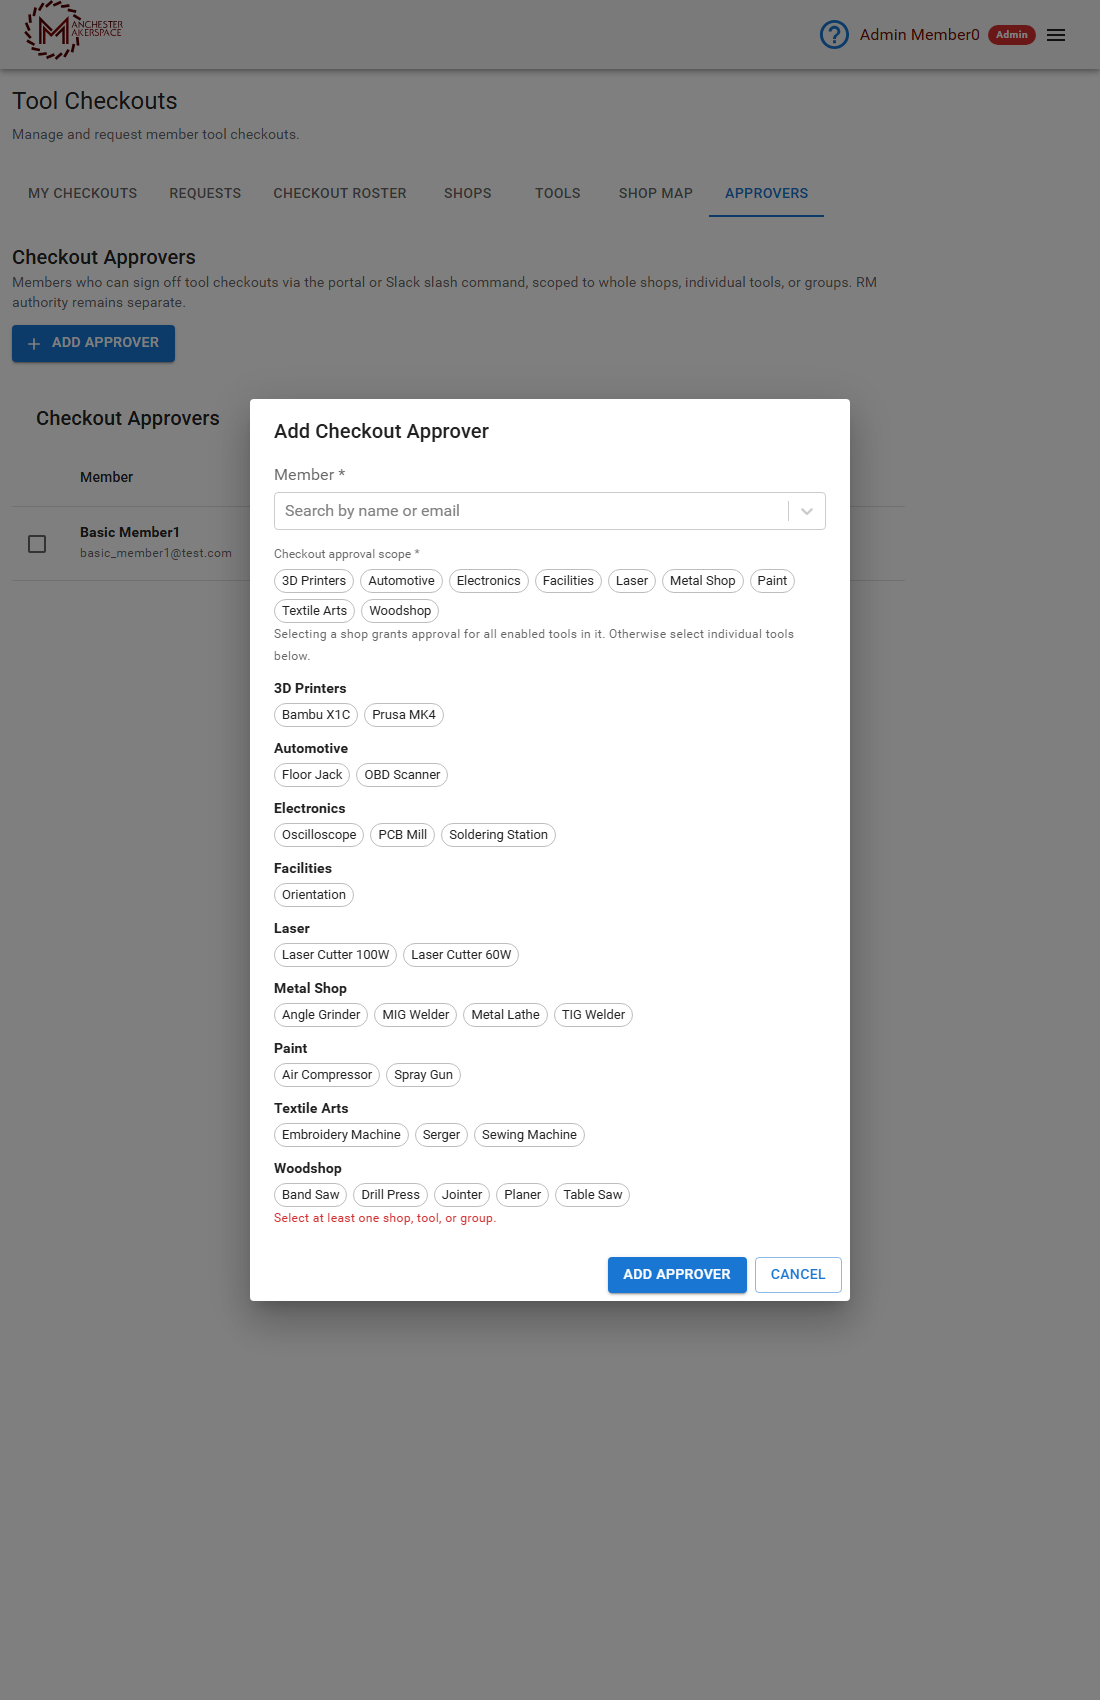This screenshot has height=1700, width=1100.
Task: Select the Facilities shop chip
Action: tap(568, 581)
